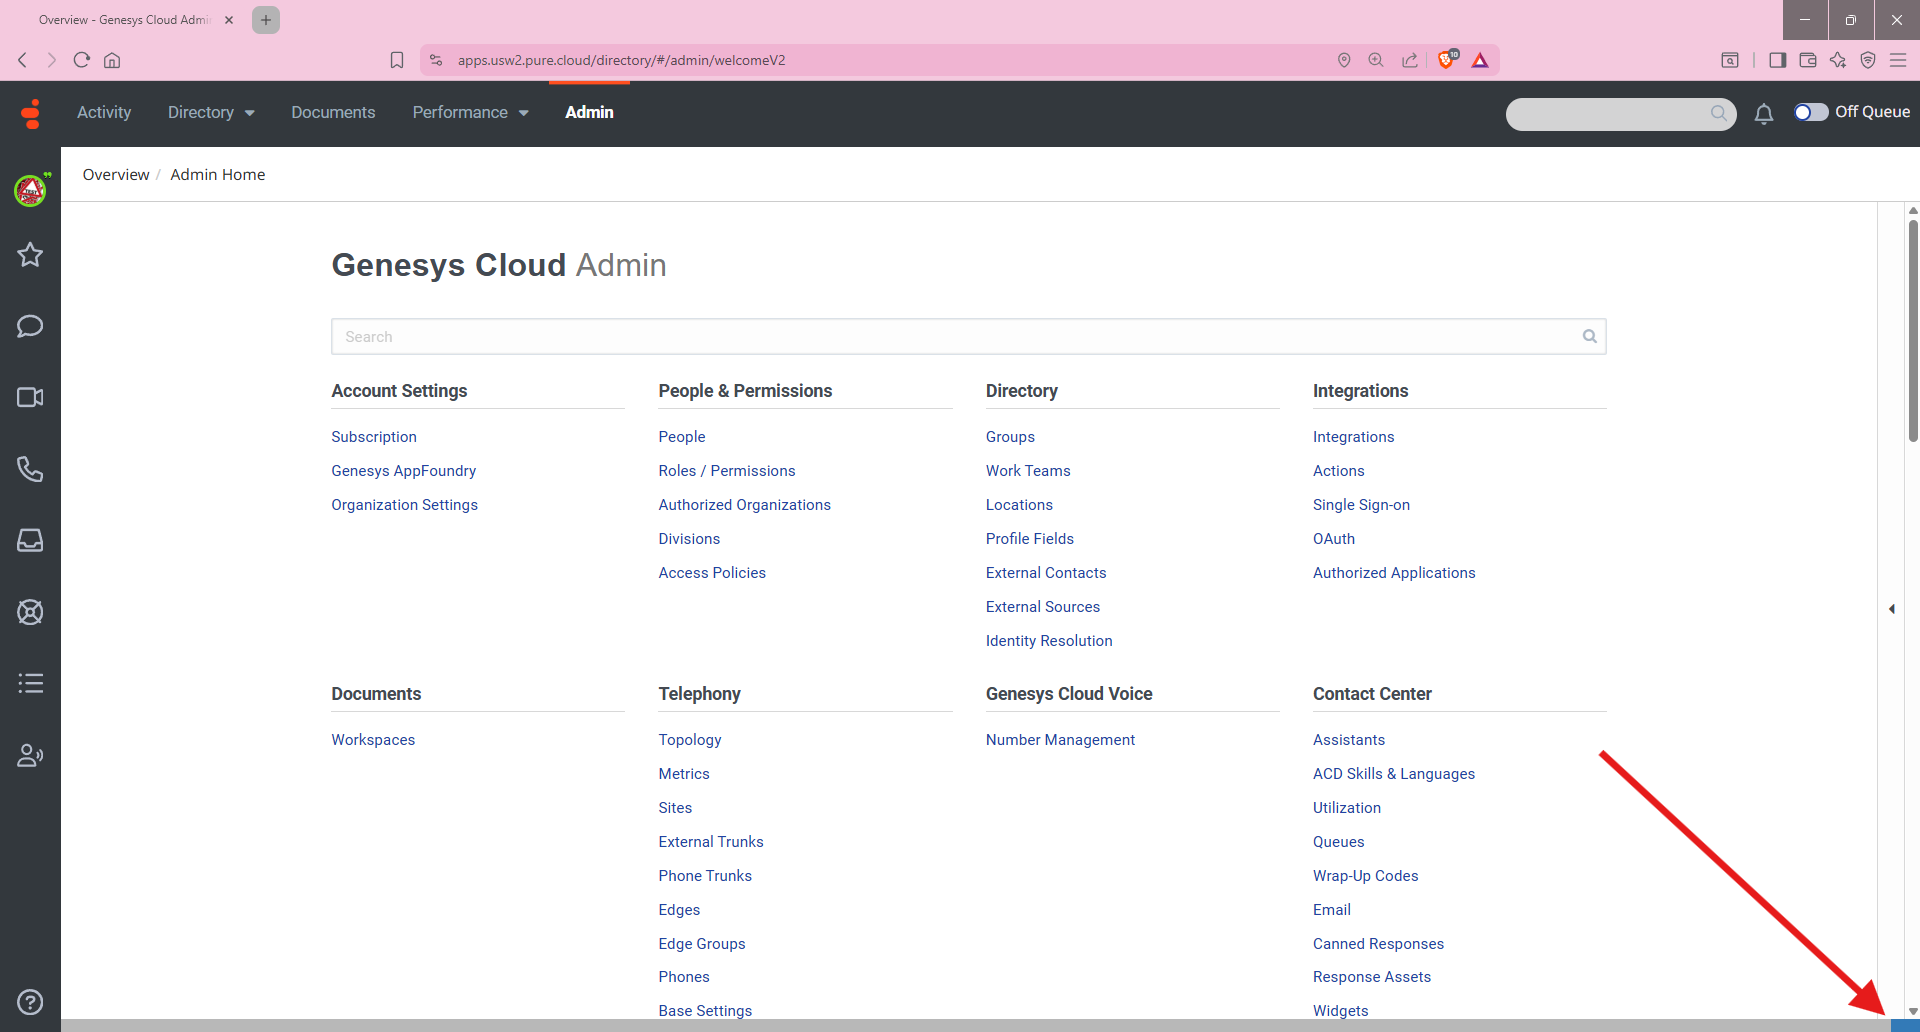Image resolution: width=1920 pixels, height=1032 pixels.
Task: Open the Video camera icon in sidebar
Action: click(x=30, y=398)
